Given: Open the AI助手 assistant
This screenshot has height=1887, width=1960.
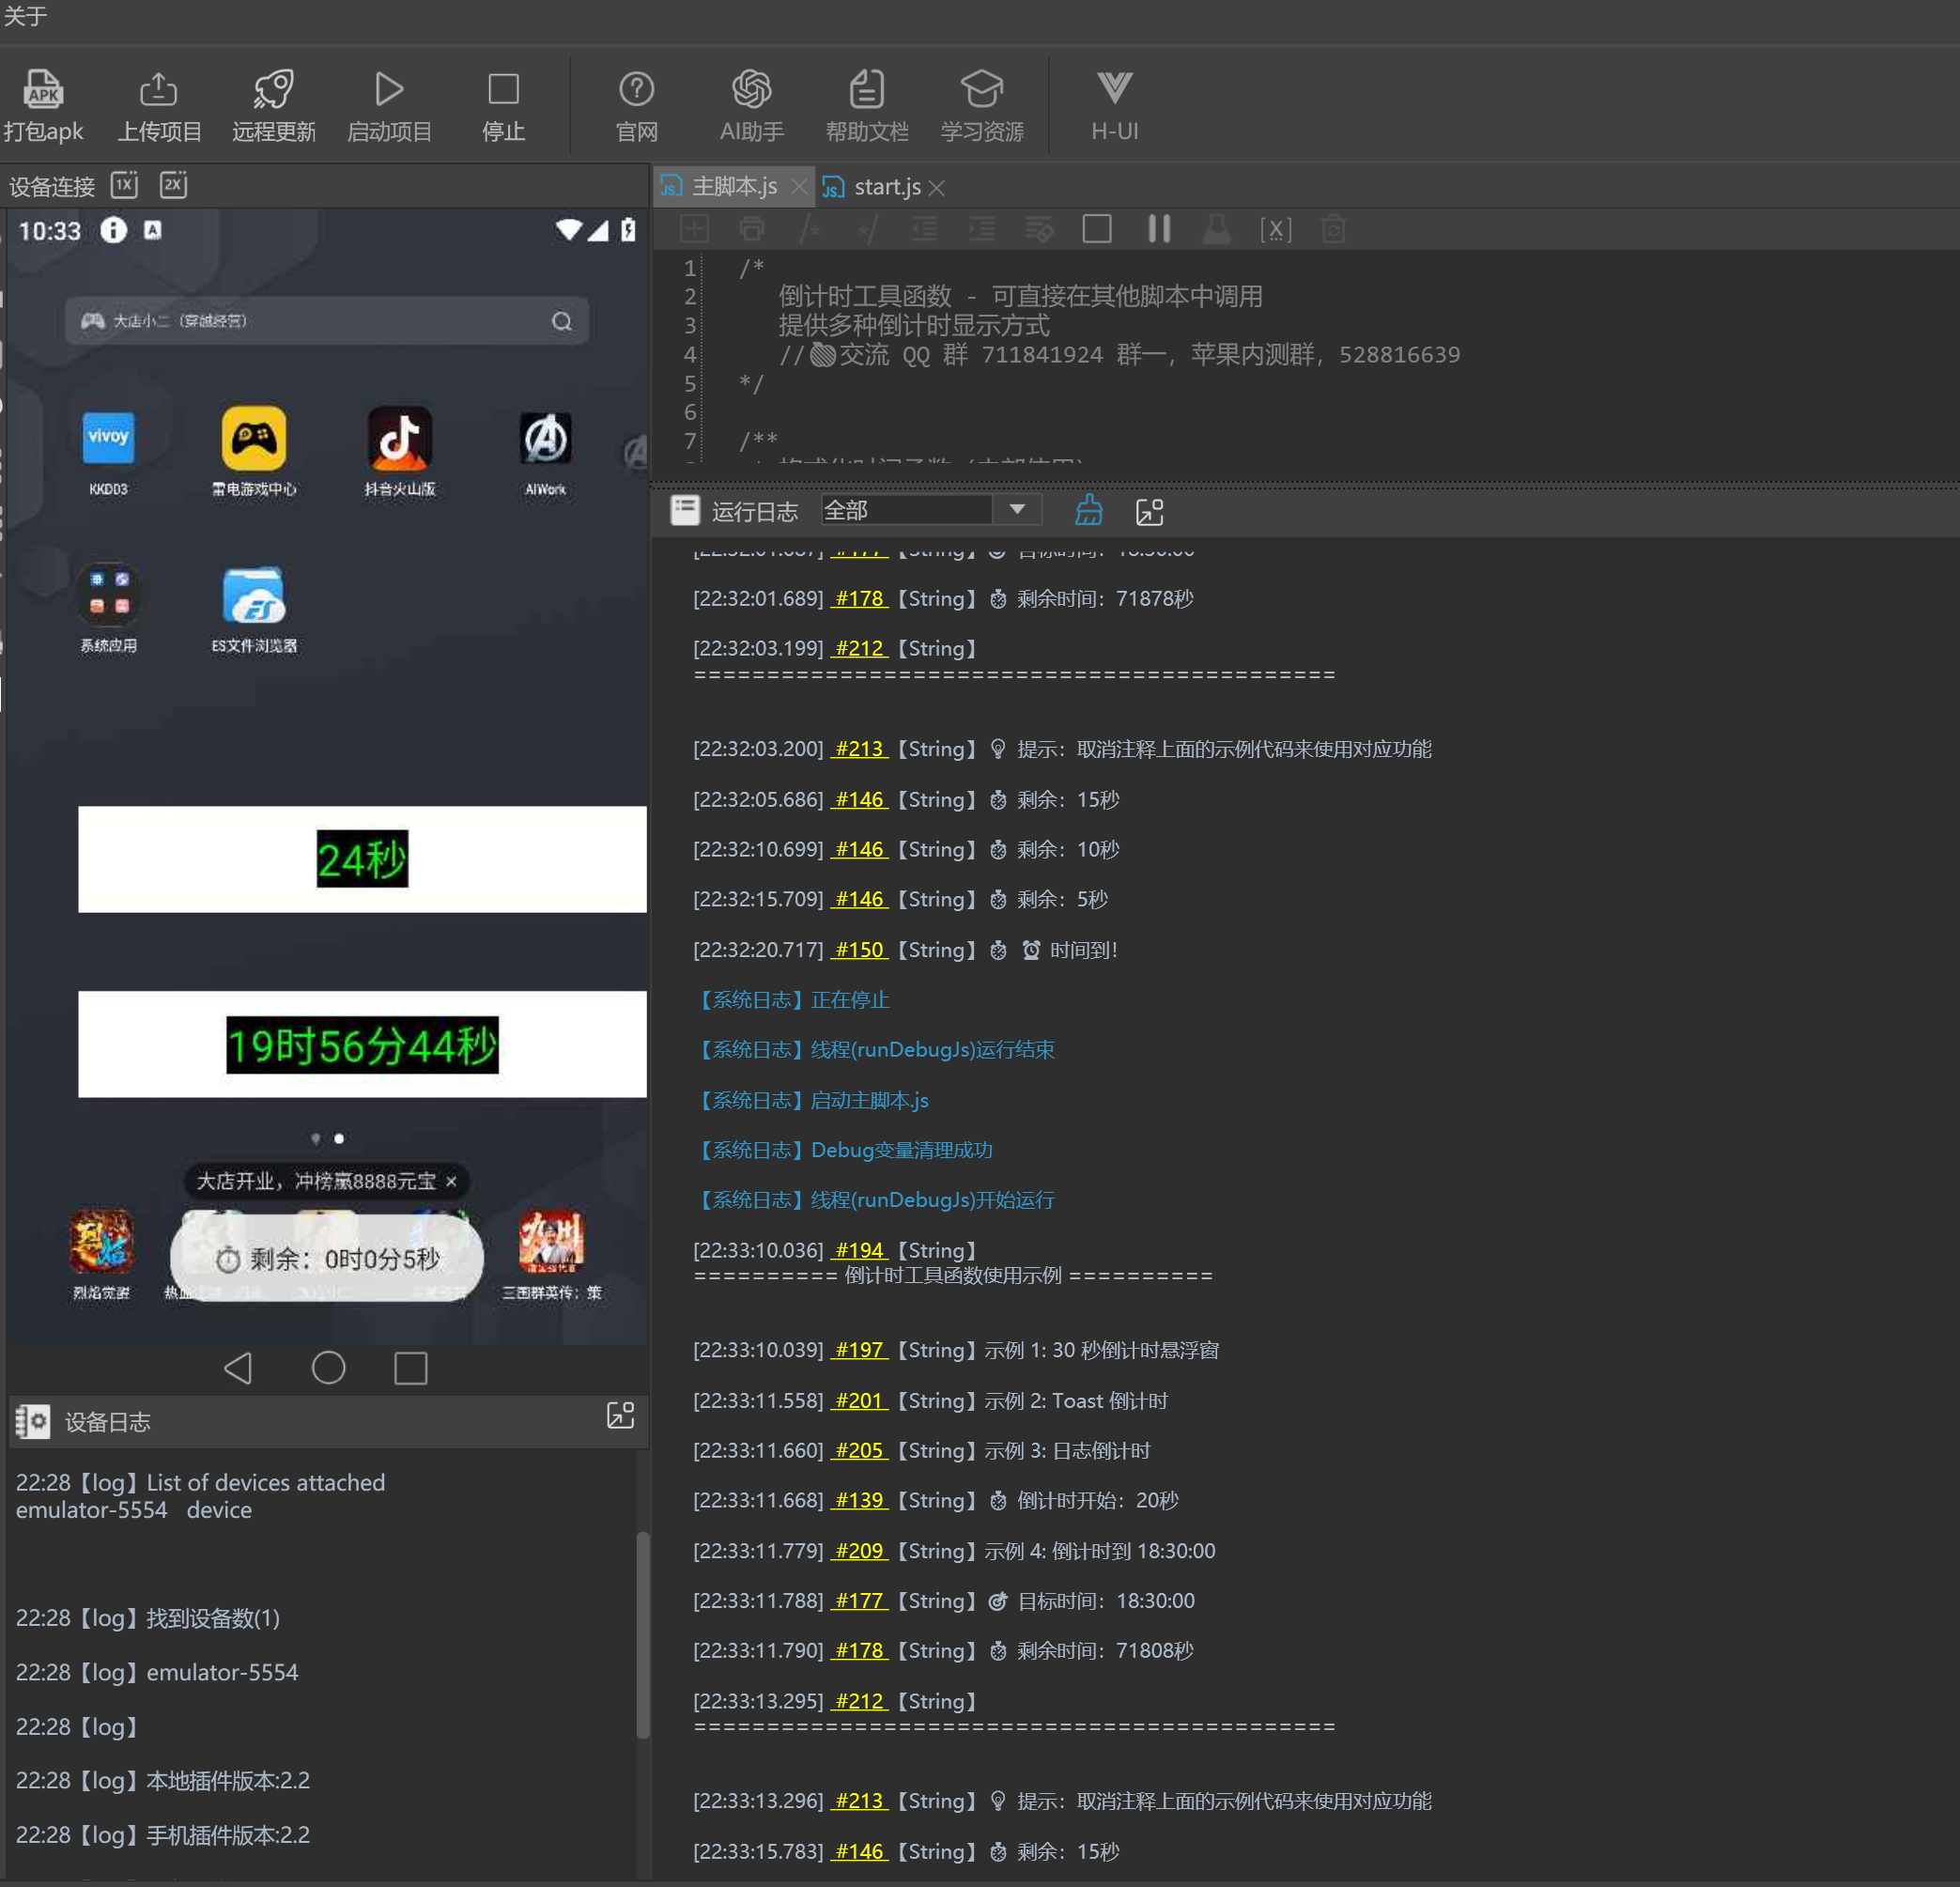Looking at the screenshot, I should click(751, 90).
